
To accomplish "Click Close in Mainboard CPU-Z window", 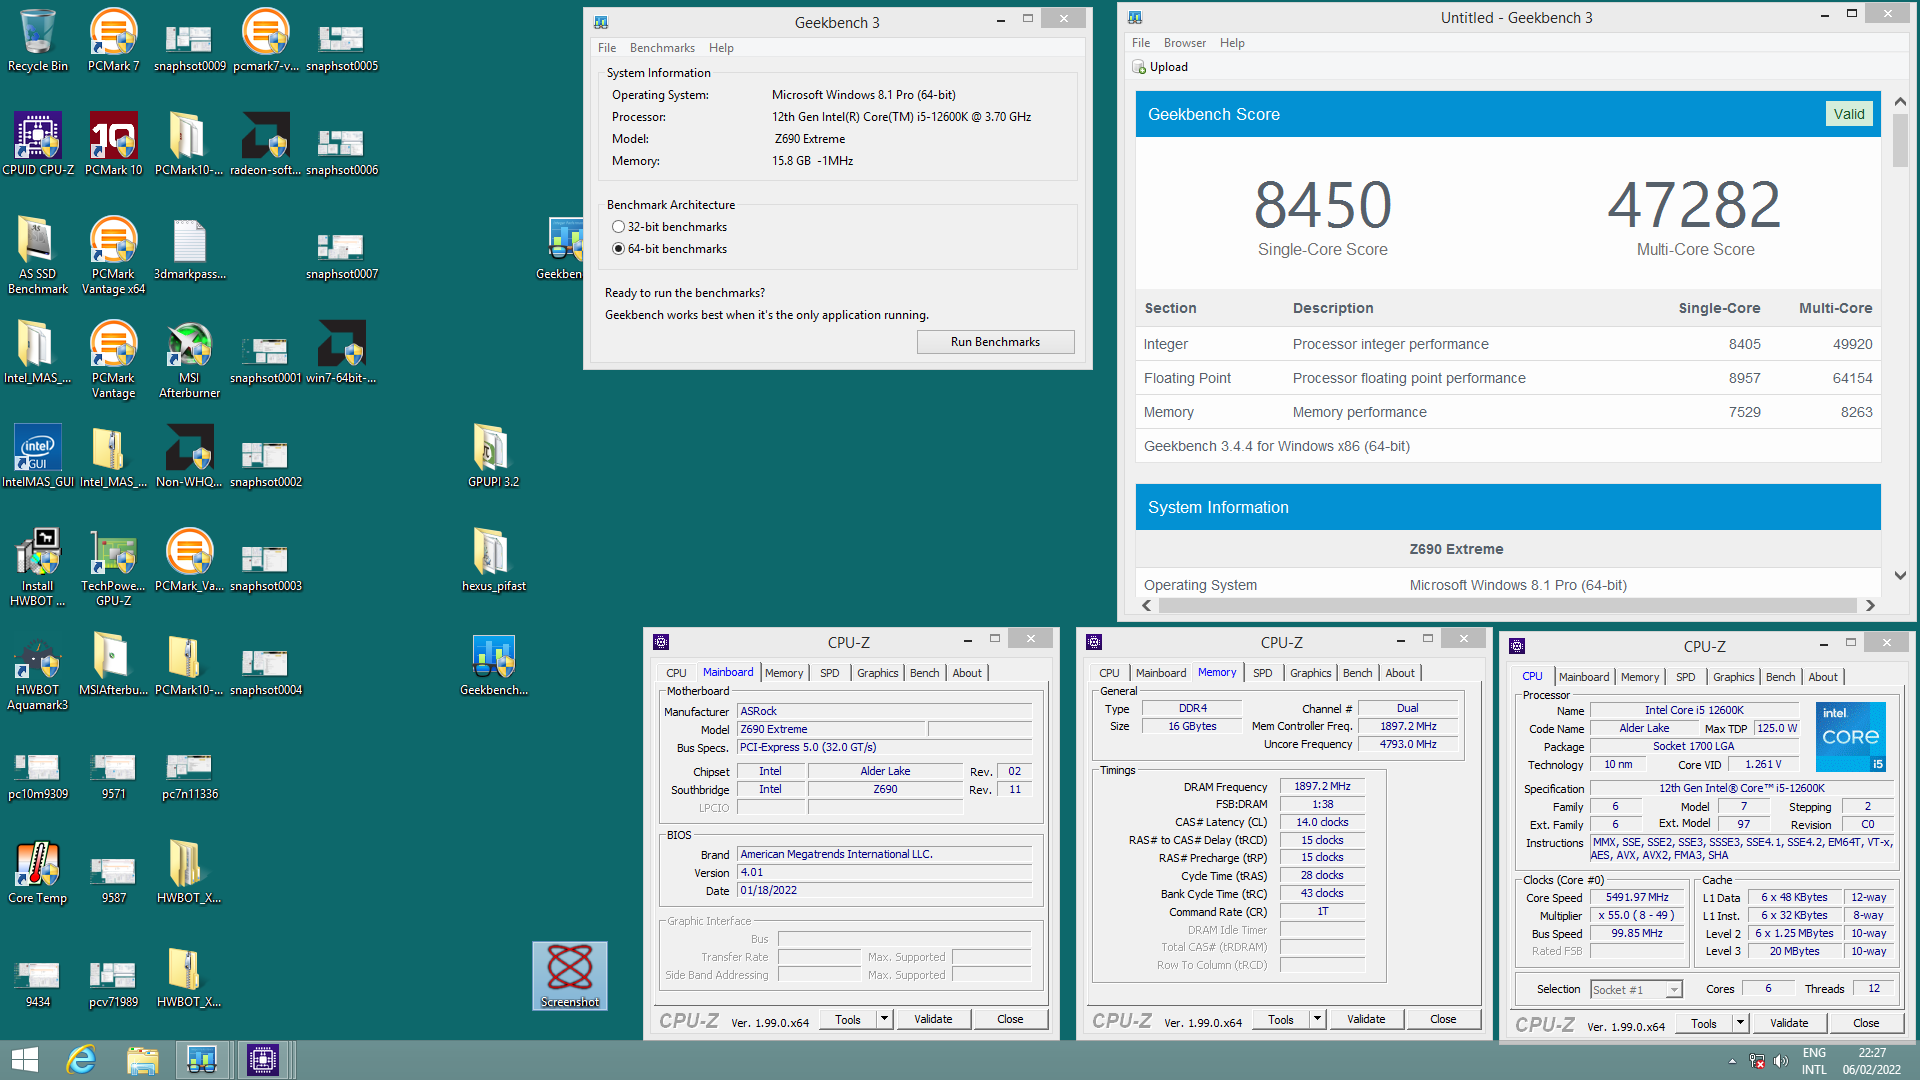I will point(1010,1019).
